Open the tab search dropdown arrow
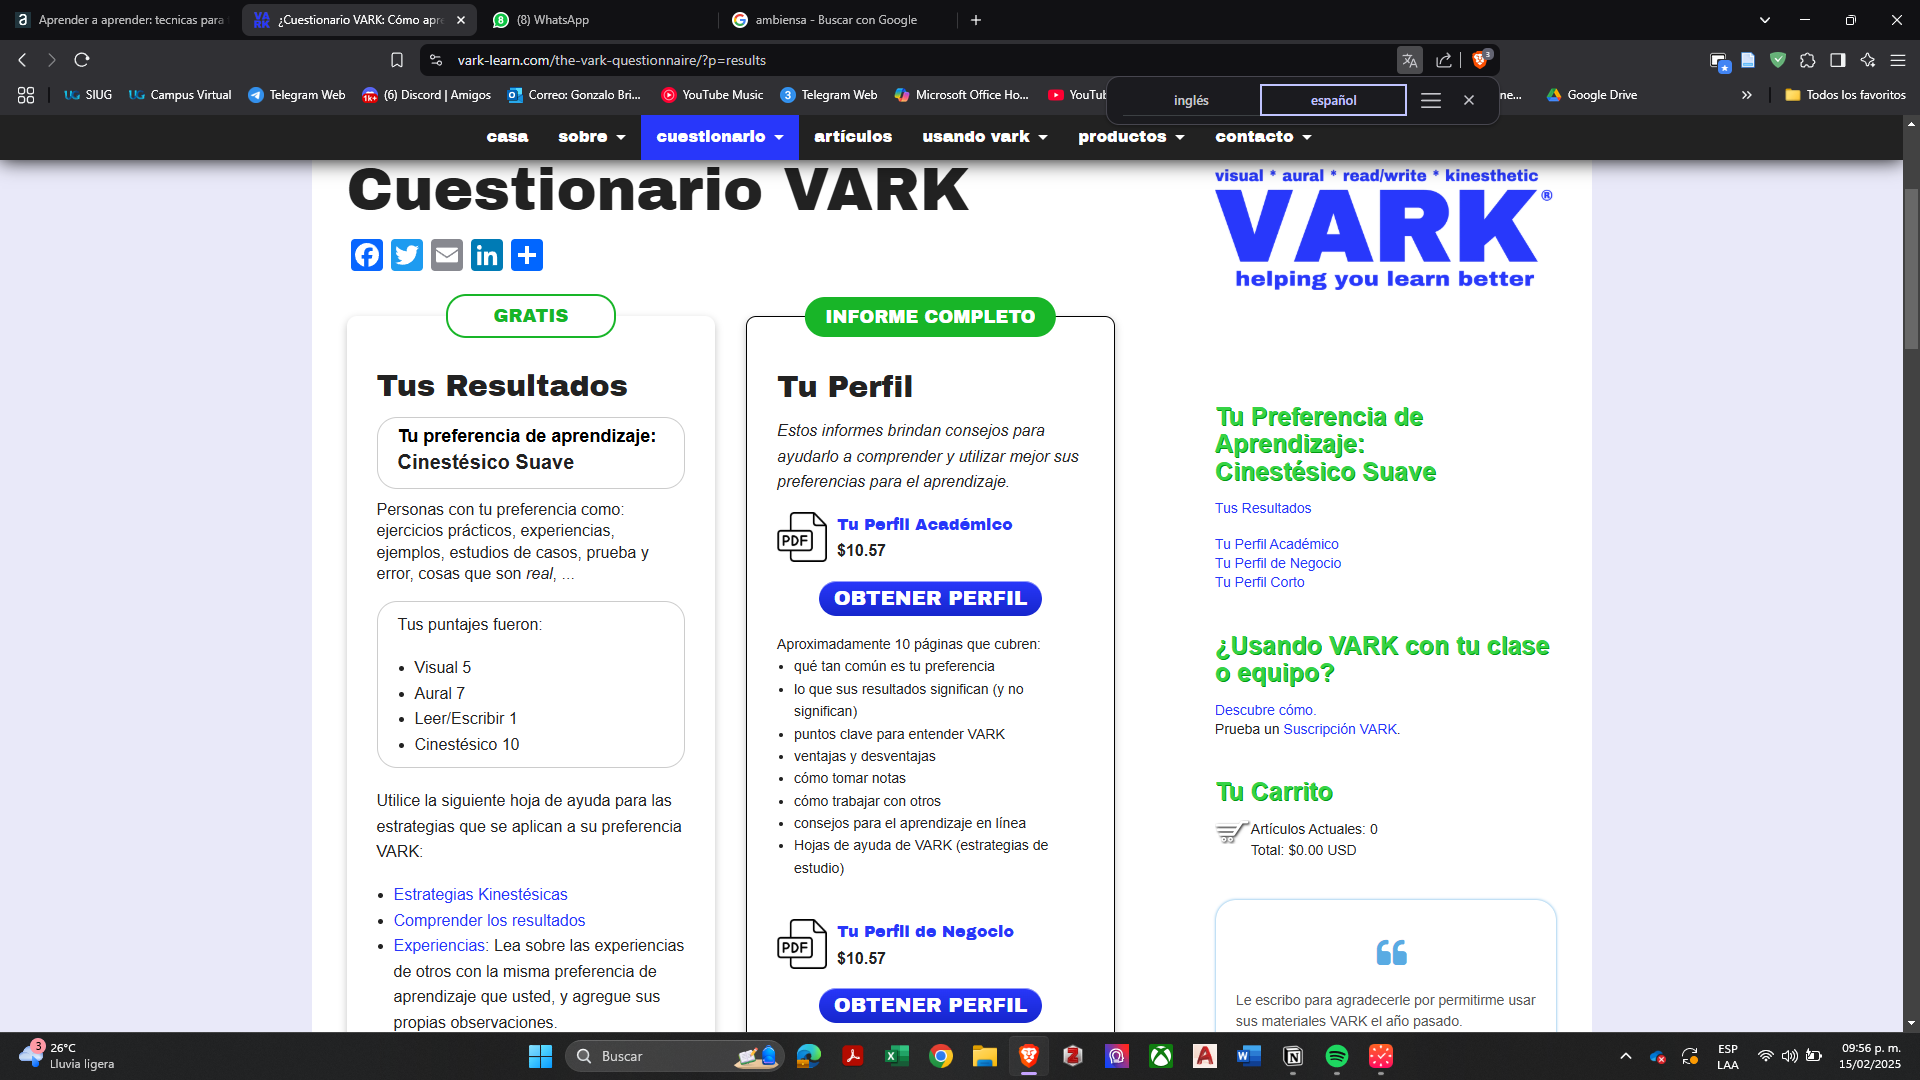The image size is (1920, 1080). tap(1765, 20)
